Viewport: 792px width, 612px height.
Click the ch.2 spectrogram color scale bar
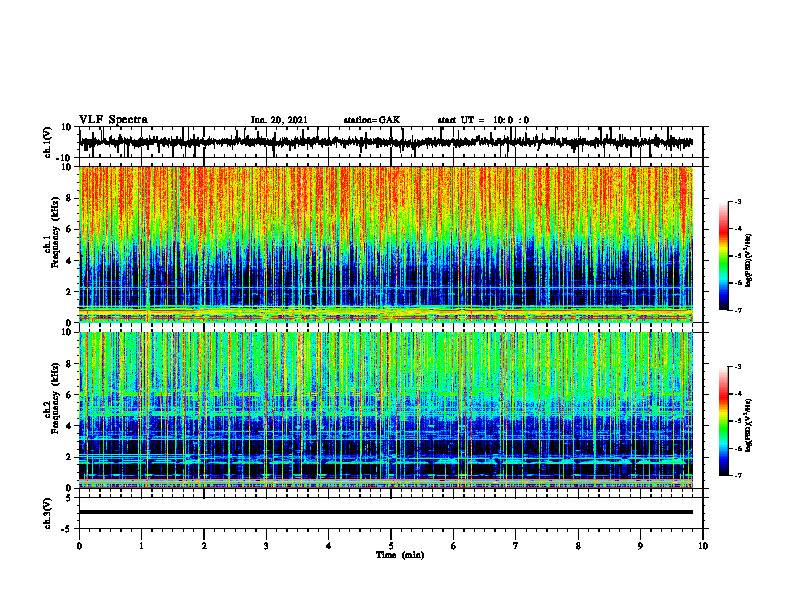tap(723, 421)
